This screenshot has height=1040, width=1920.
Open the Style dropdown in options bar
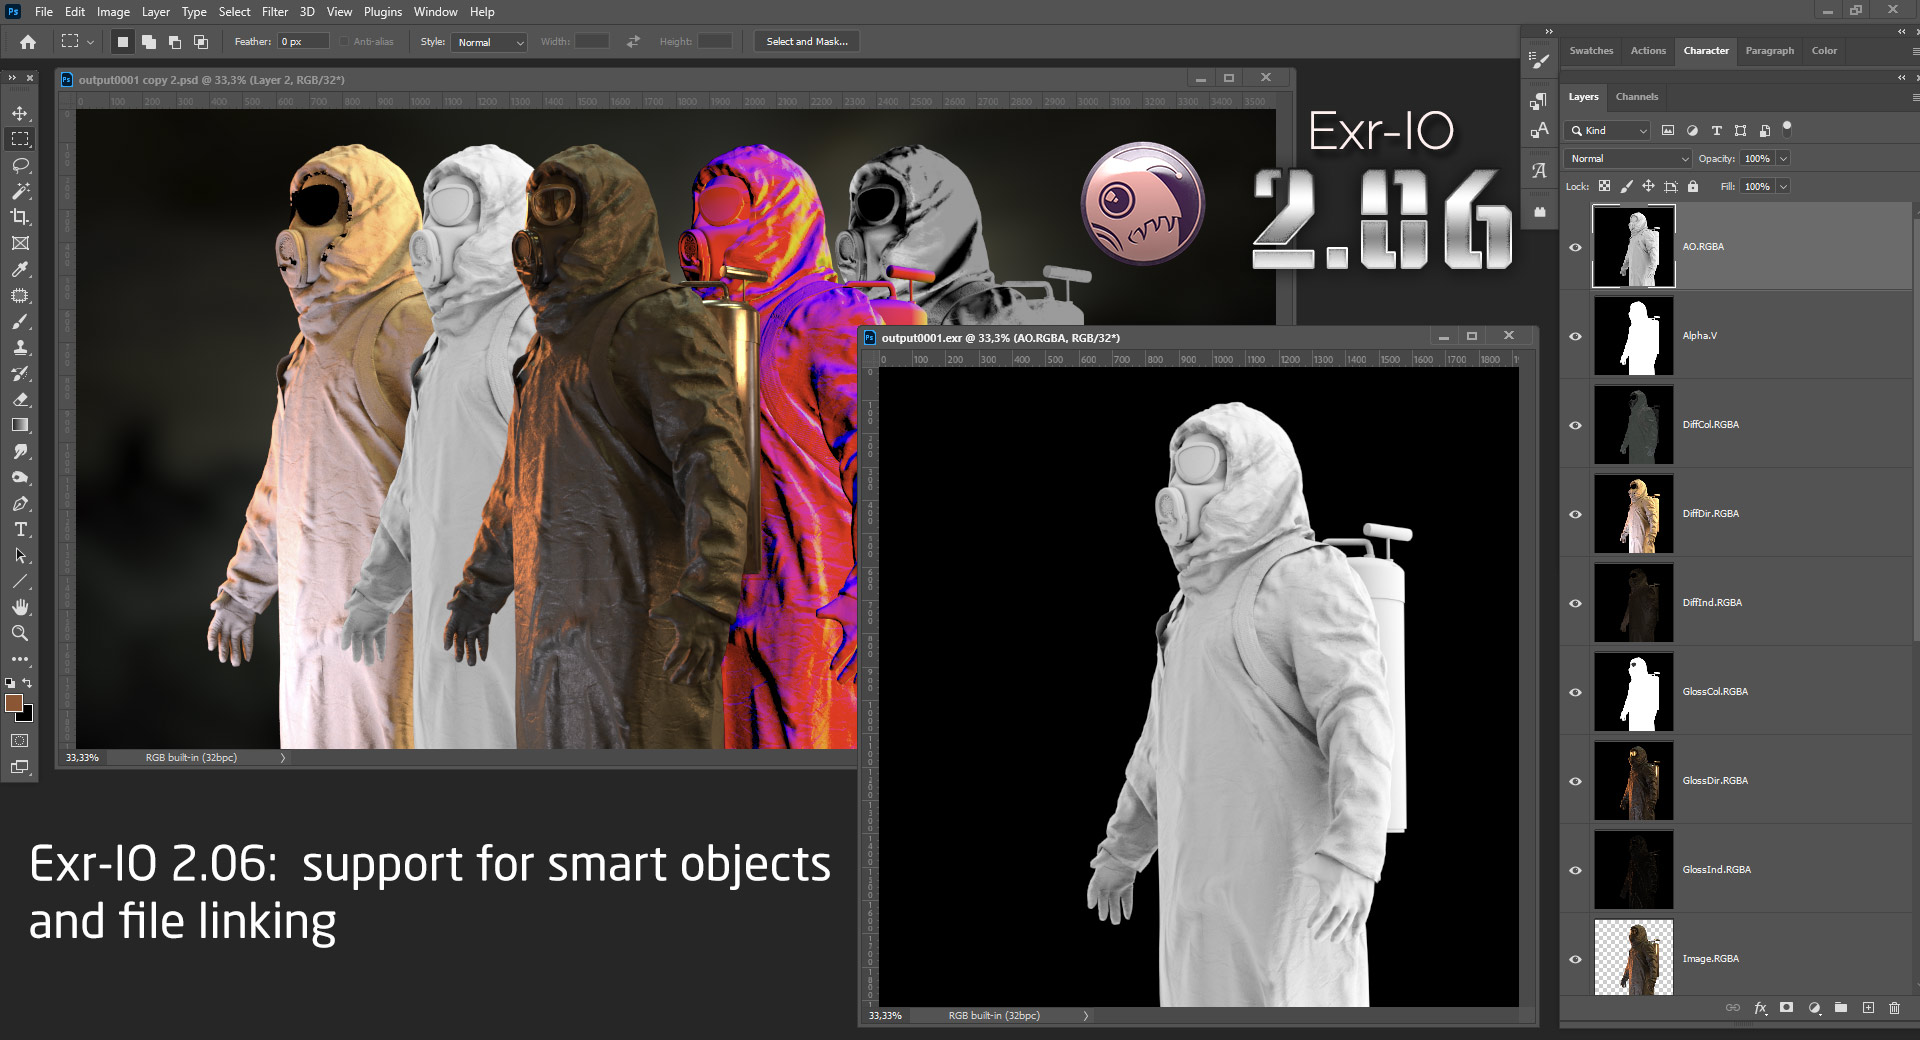(x=490, y=42)
